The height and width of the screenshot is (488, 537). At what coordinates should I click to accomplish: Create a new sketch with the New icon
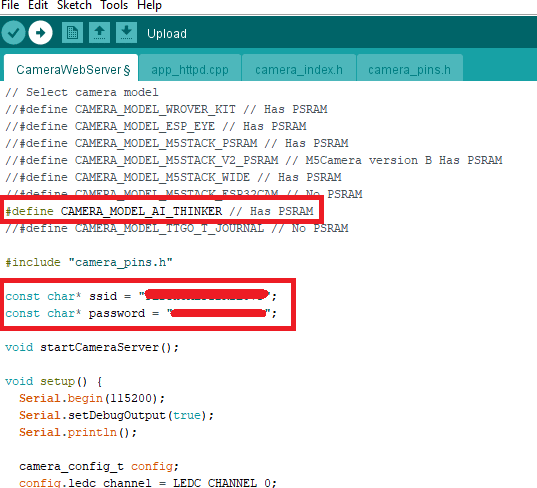(x=72, y=33)
